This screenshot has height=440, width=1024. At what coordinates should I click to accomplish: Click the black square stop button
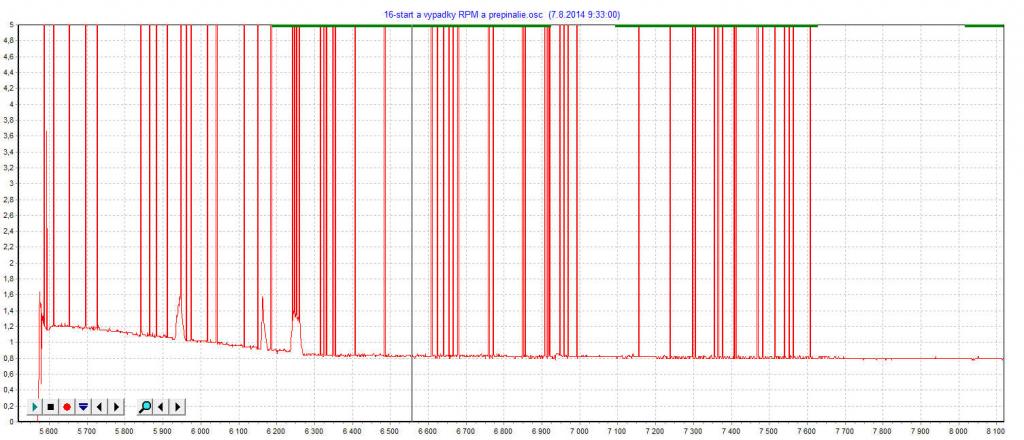point(51,407)
